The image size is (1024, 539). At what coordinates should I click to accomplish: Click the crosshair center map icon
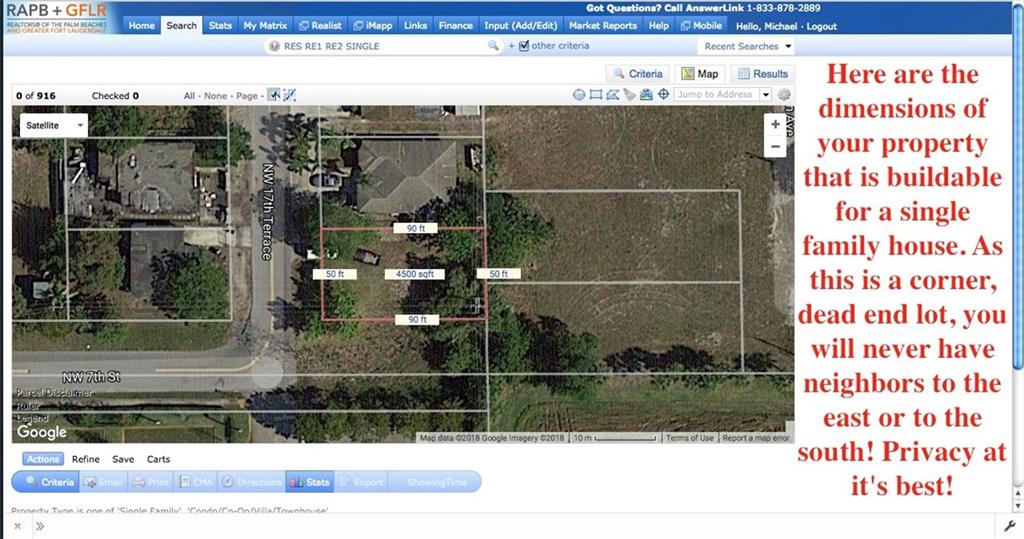(662, 95)
